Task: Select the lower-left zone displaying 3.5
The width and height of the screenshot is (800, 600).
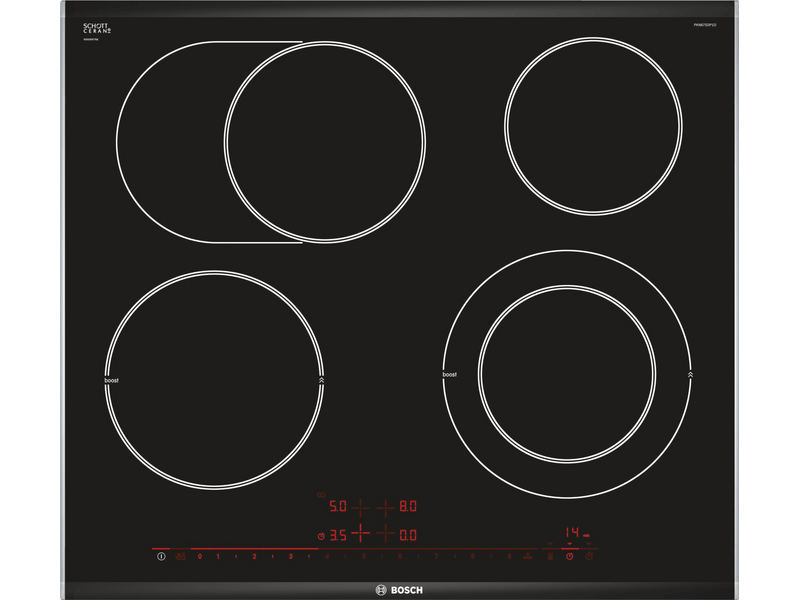Action: click(x=338, y=536)
